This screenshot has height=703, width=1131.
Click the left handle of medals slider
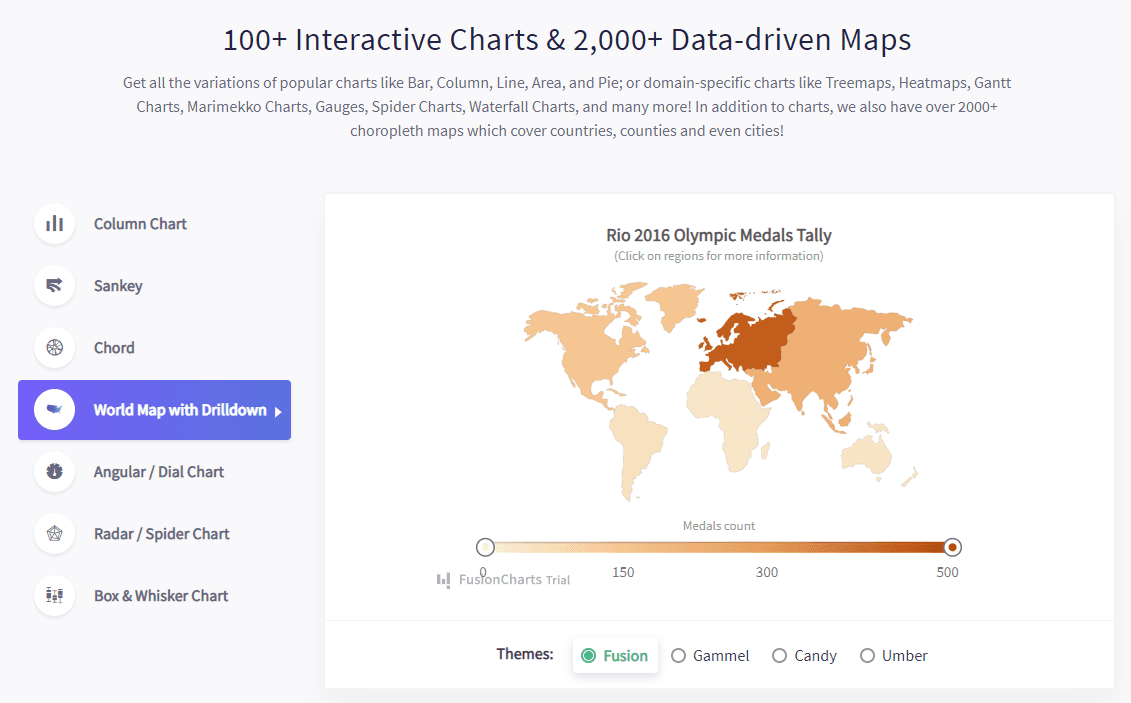coord(485,547)
